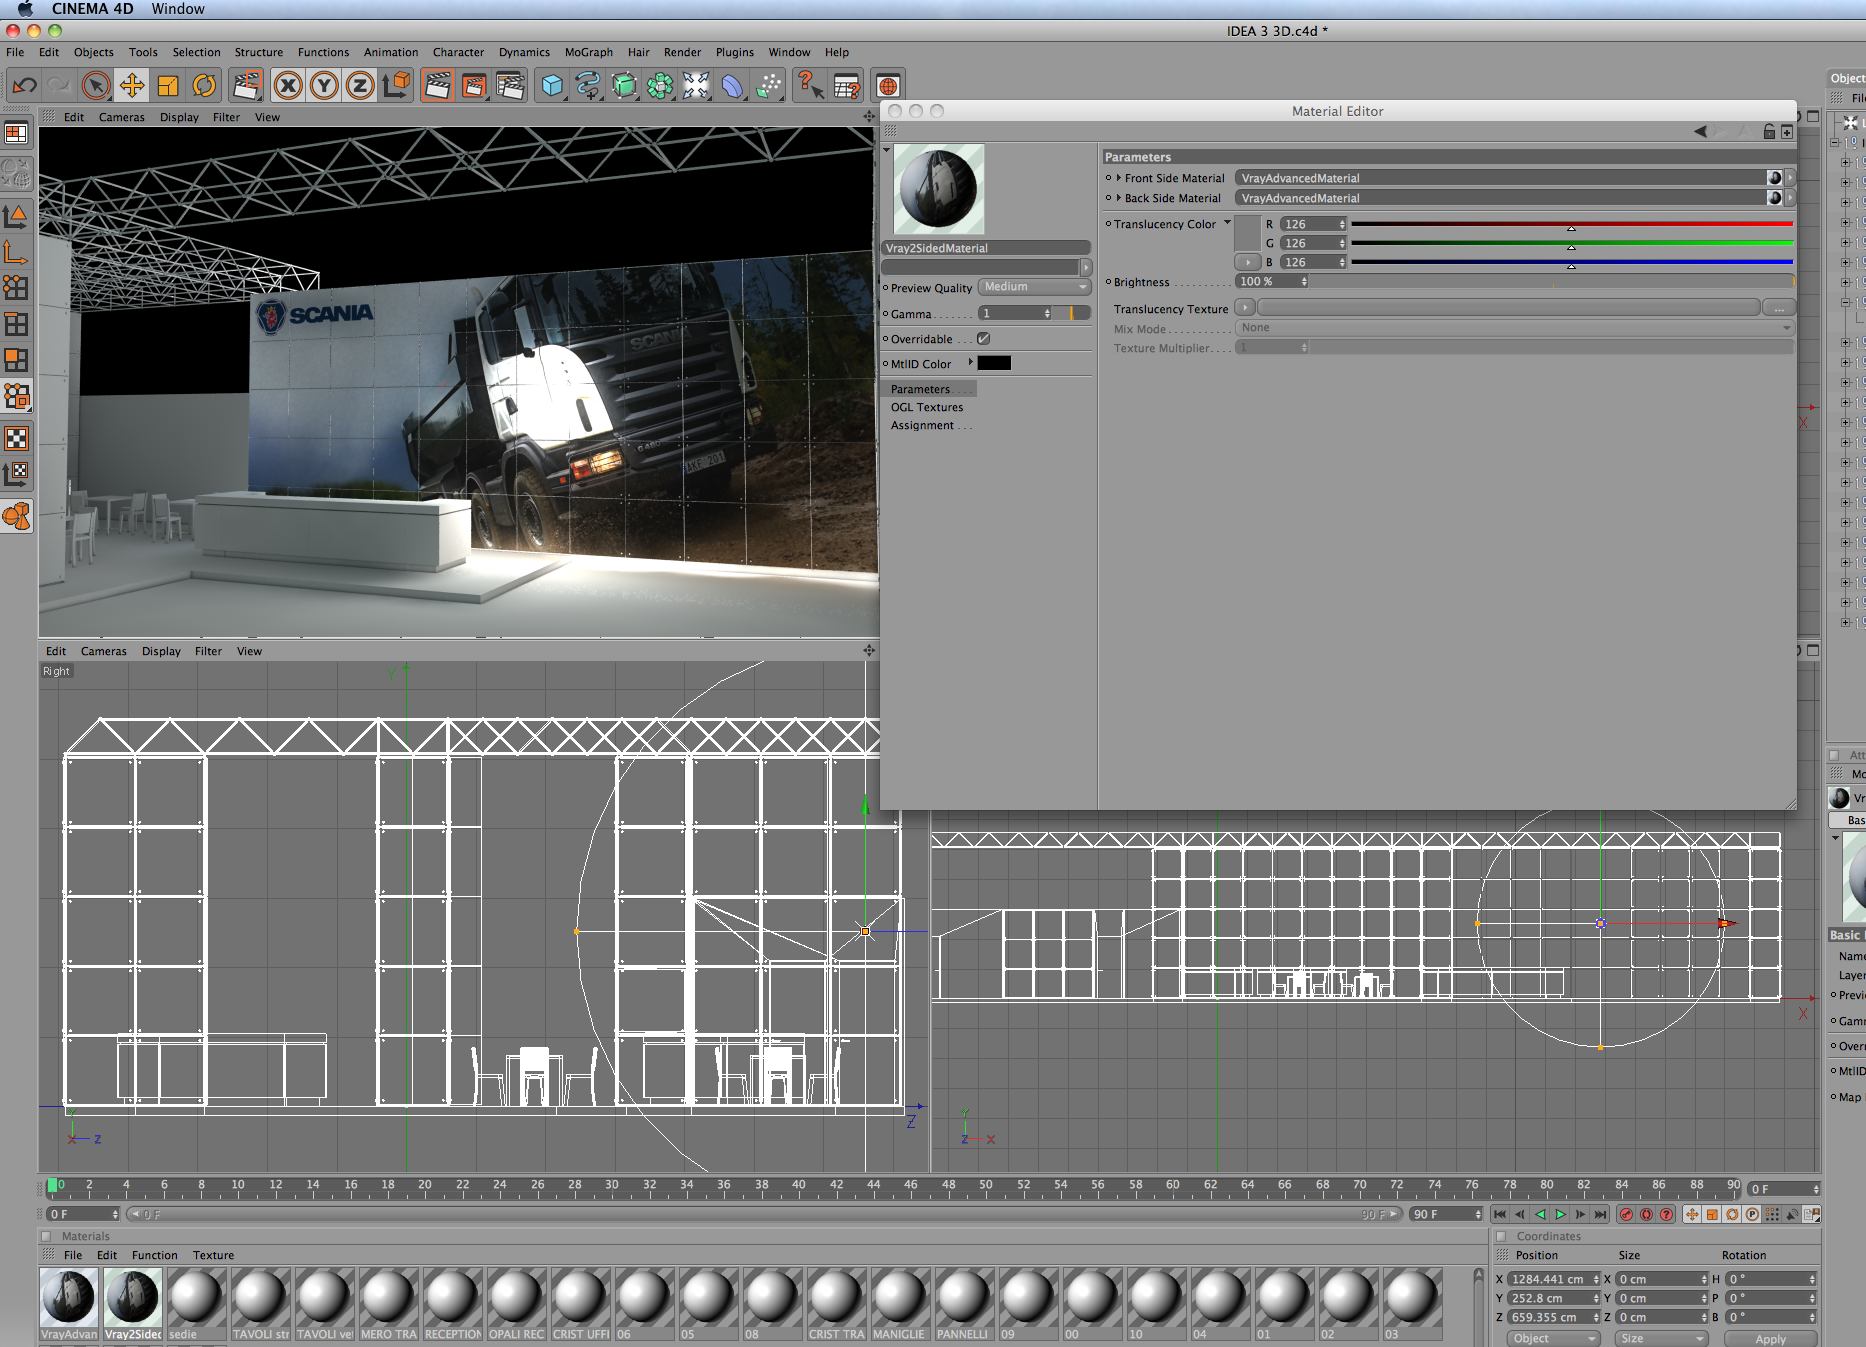Viewport: 1866px width, 1347px height.
Task: Click the Undo arrow in the top toolbar
Action: [25, 86]
